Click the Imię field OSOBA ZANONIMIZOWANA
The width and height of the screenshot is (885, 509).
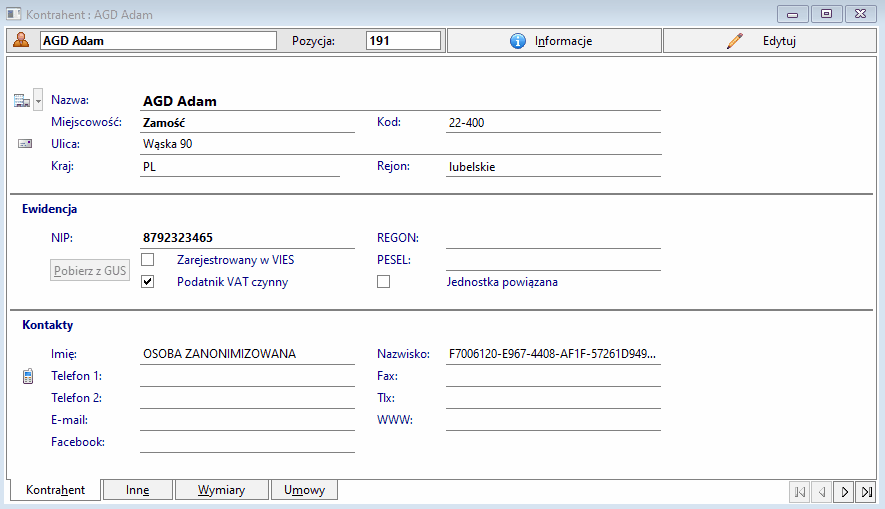tap(247, 354)
